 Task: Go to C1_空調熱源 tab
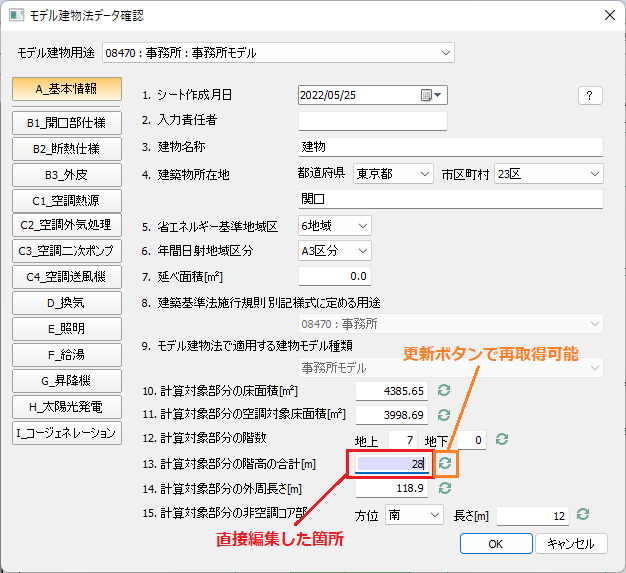tap(66, 200)
